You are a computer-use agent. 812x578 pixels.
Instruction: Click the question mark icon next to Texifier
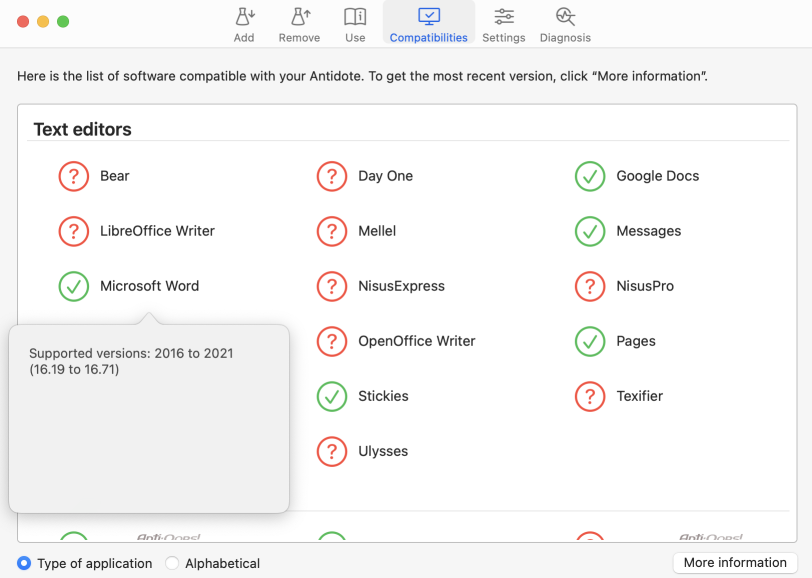[x=589, y=396]
